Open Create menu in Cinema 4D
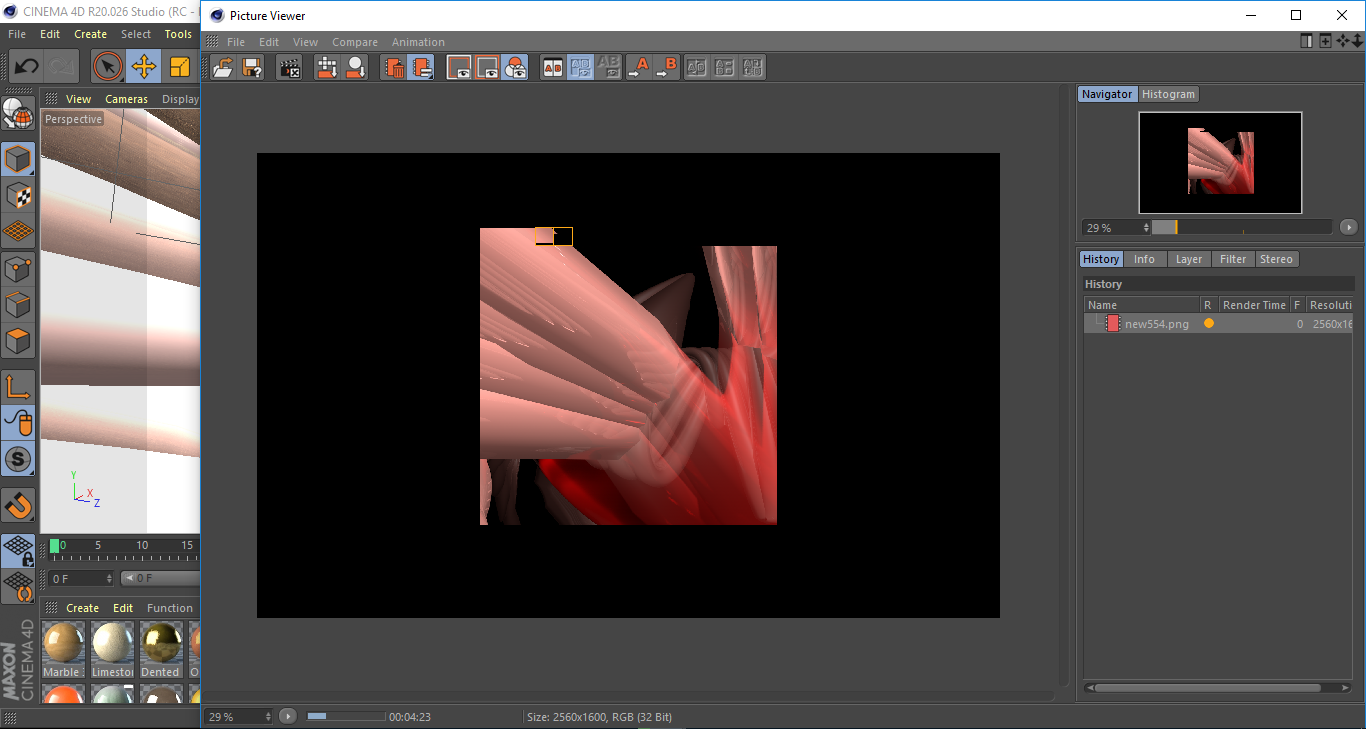This screenshot has width=1366, height=729. pyautogui.click(x=90, y=34)
